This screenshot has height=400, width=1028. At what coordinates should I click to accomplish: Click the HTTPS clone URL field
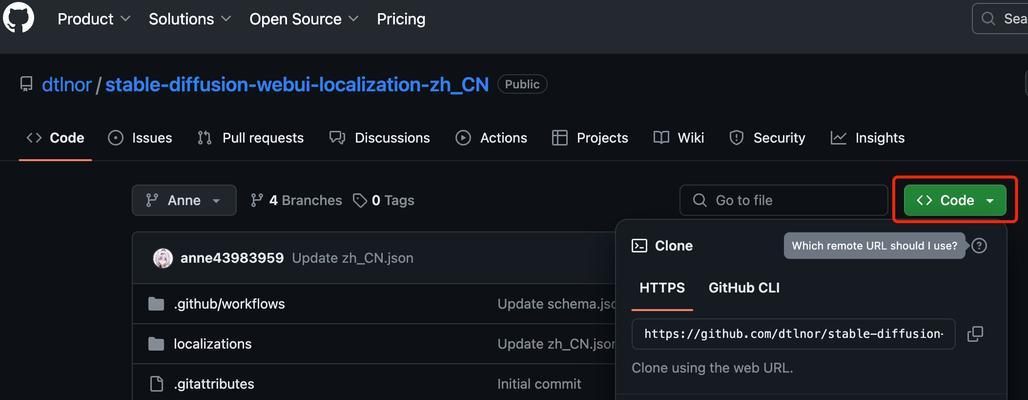coord(793,334)
